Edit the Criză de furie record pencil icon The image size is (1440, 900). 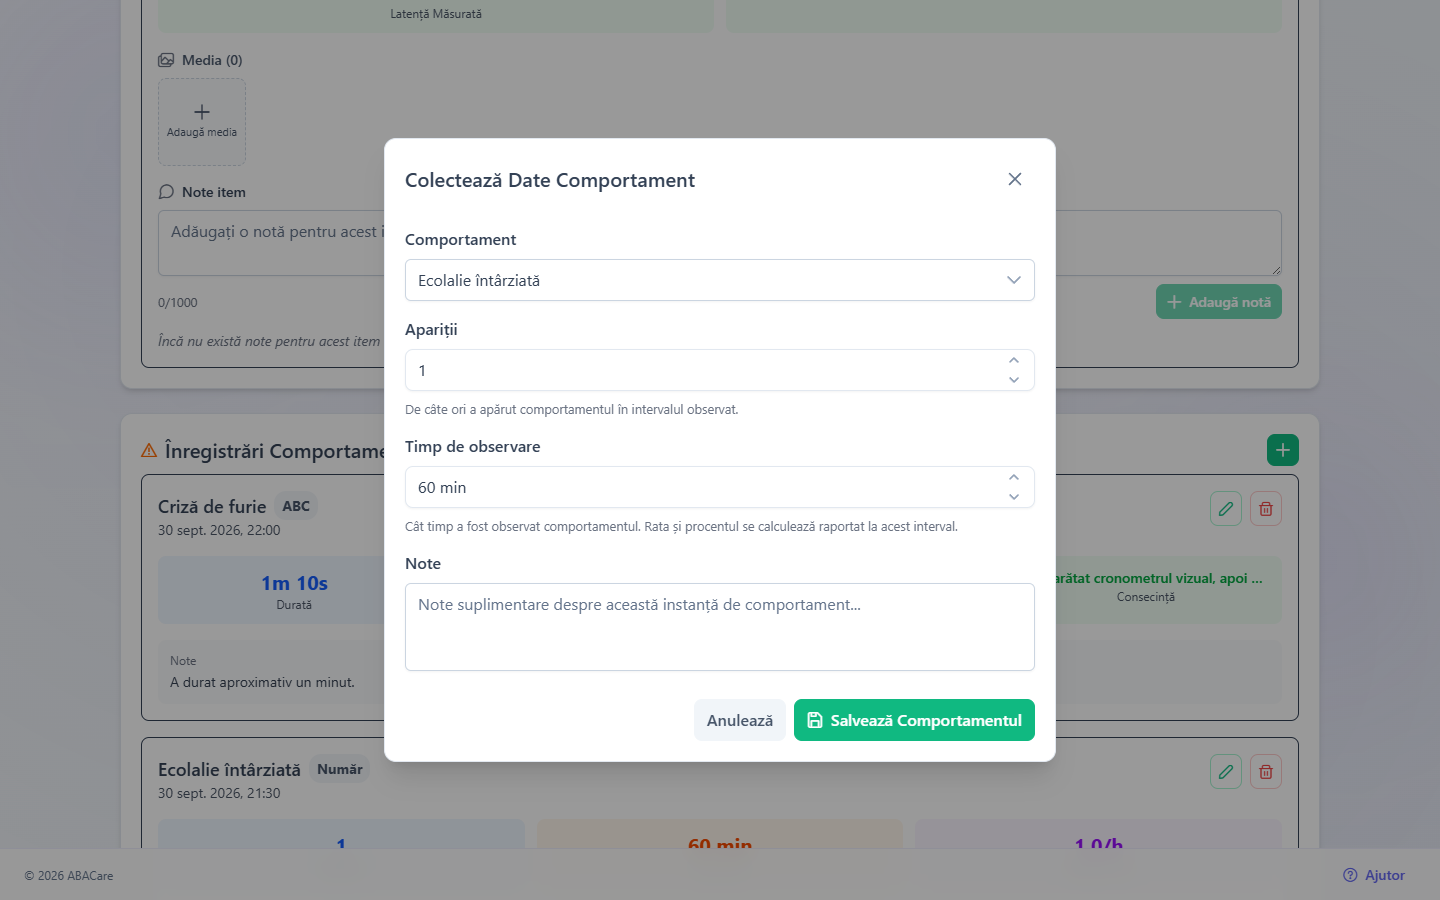pos(1226,509)
